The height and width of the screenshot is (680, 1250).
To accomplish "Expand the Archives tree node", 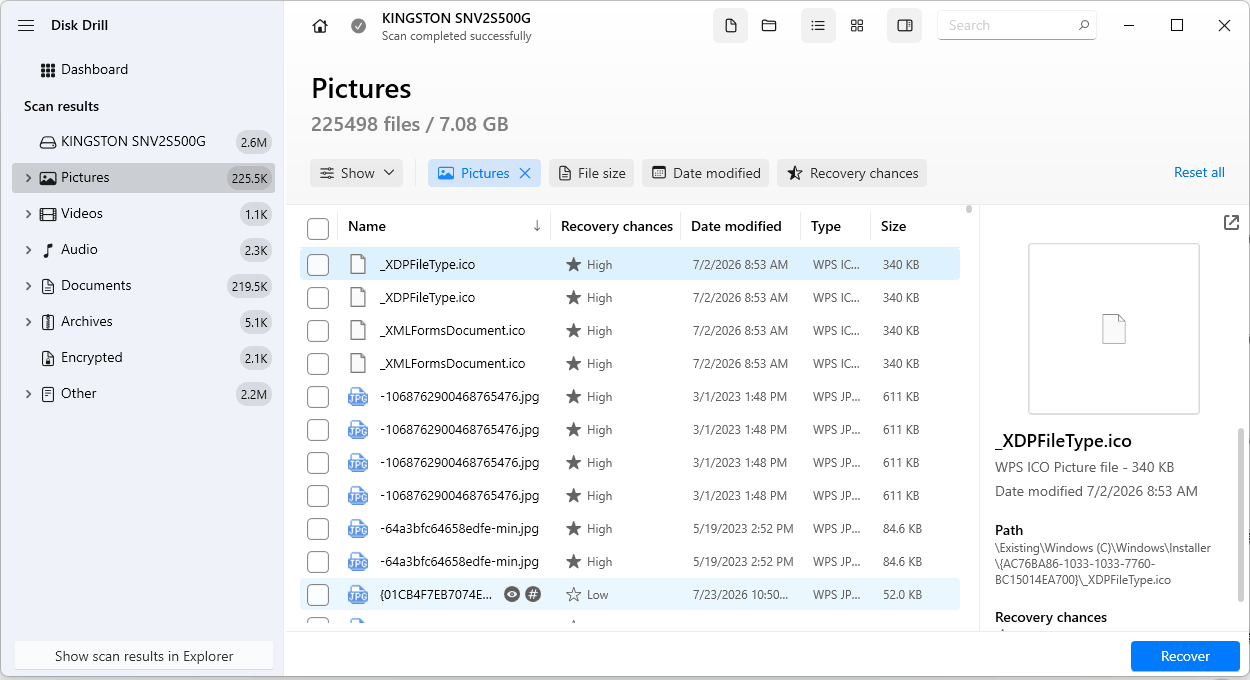I will pos(28,322).
